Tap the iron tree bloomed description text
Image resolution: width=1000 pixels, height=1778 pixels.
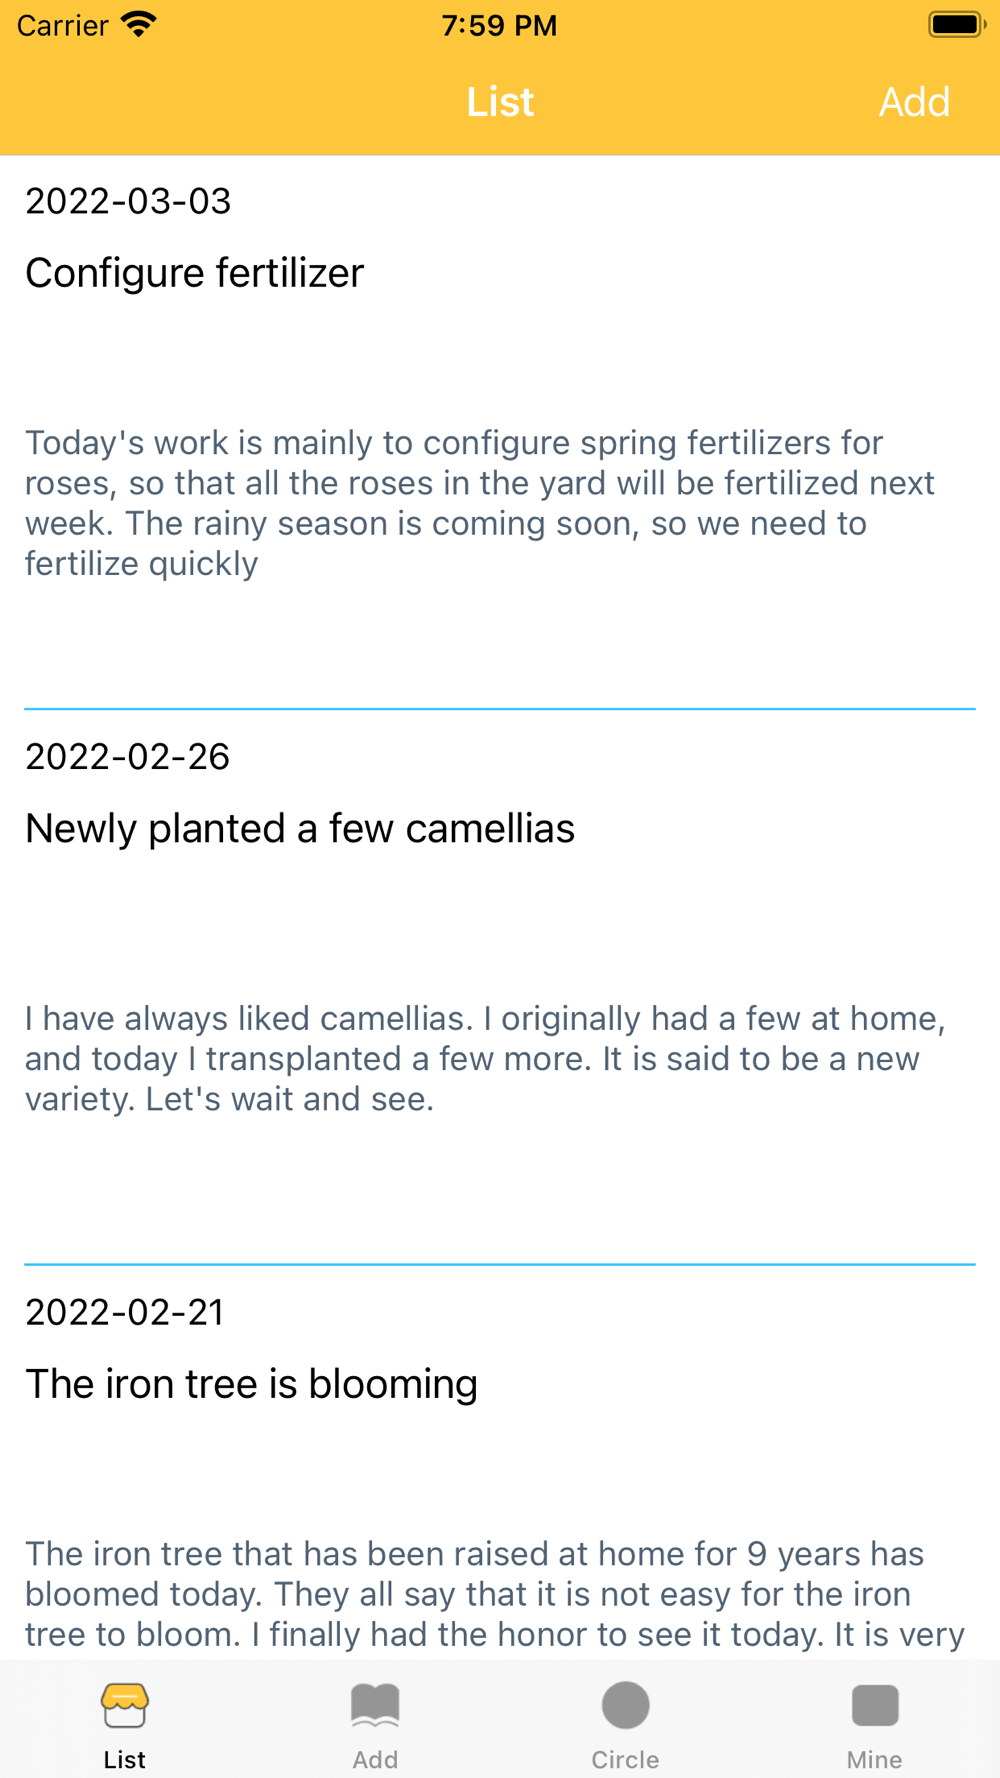(495, 1594)
